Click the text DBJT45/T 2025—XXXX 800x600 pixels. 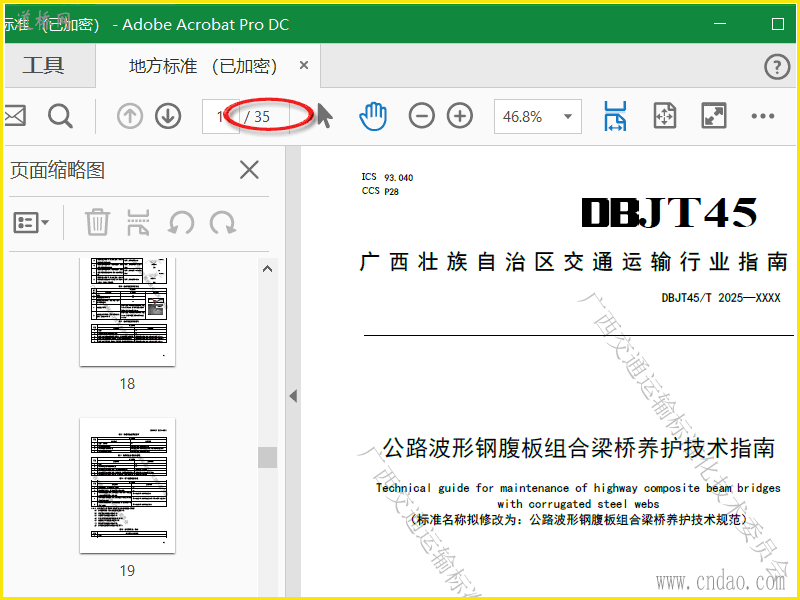click(721, 298)
